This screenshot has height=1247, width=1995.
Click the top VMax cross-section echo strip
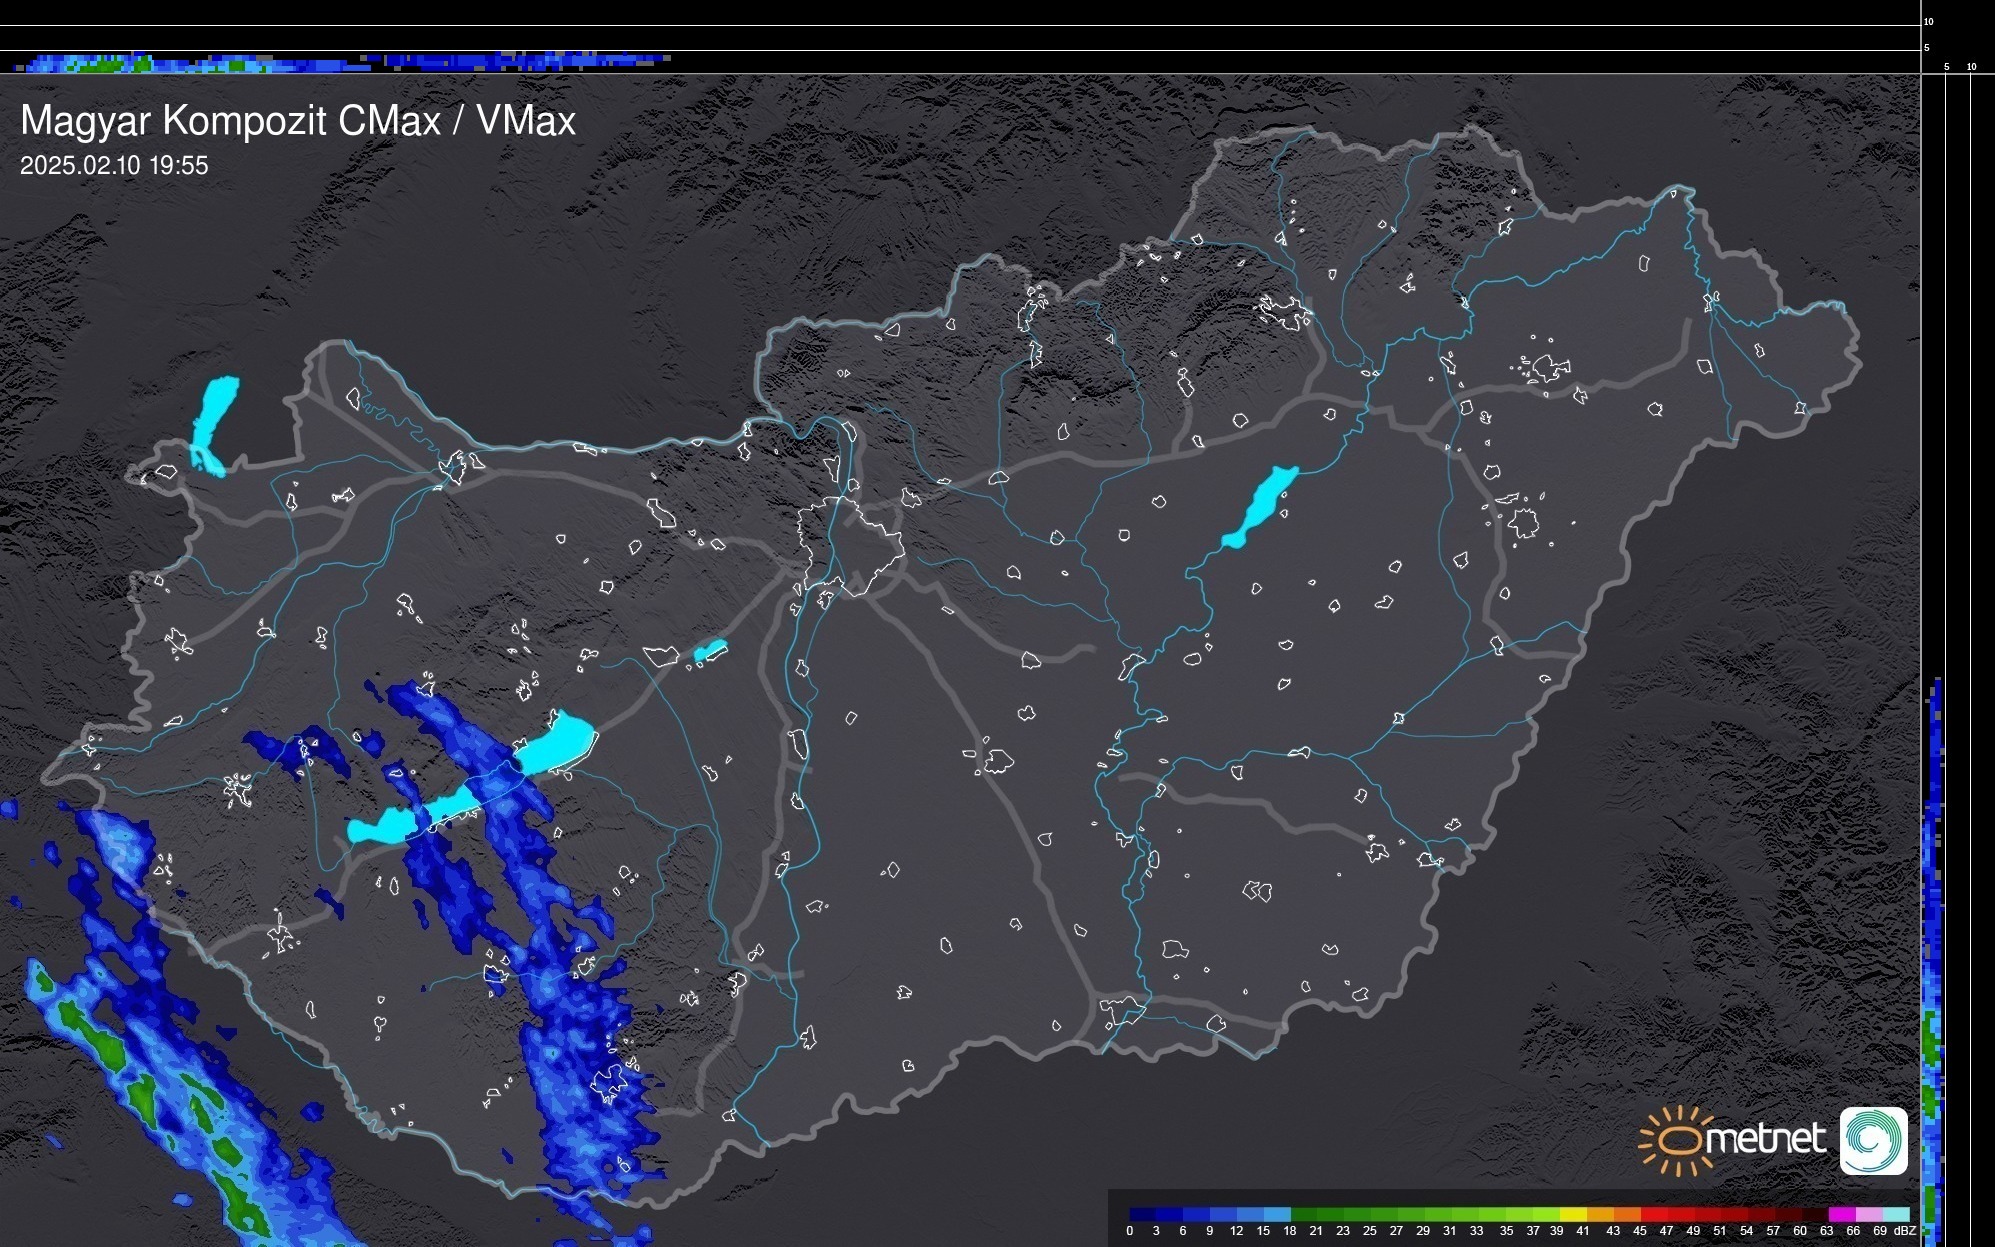(340, 63)
